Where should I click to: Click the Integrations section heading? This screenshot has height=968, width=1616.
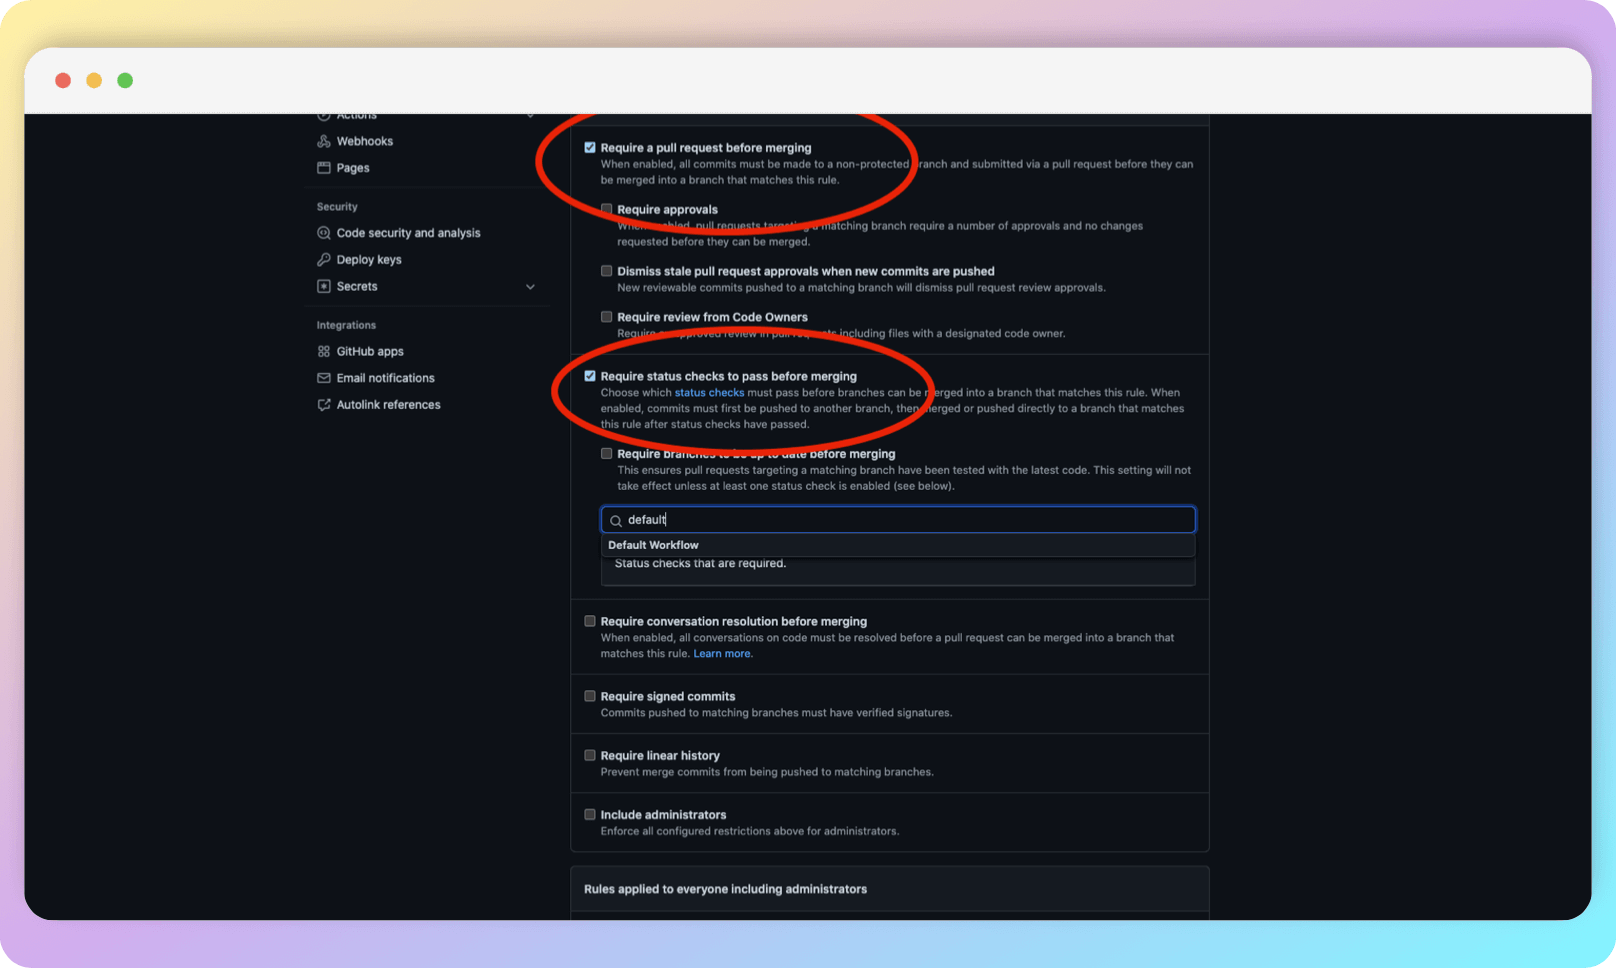[x=346, y=325]
